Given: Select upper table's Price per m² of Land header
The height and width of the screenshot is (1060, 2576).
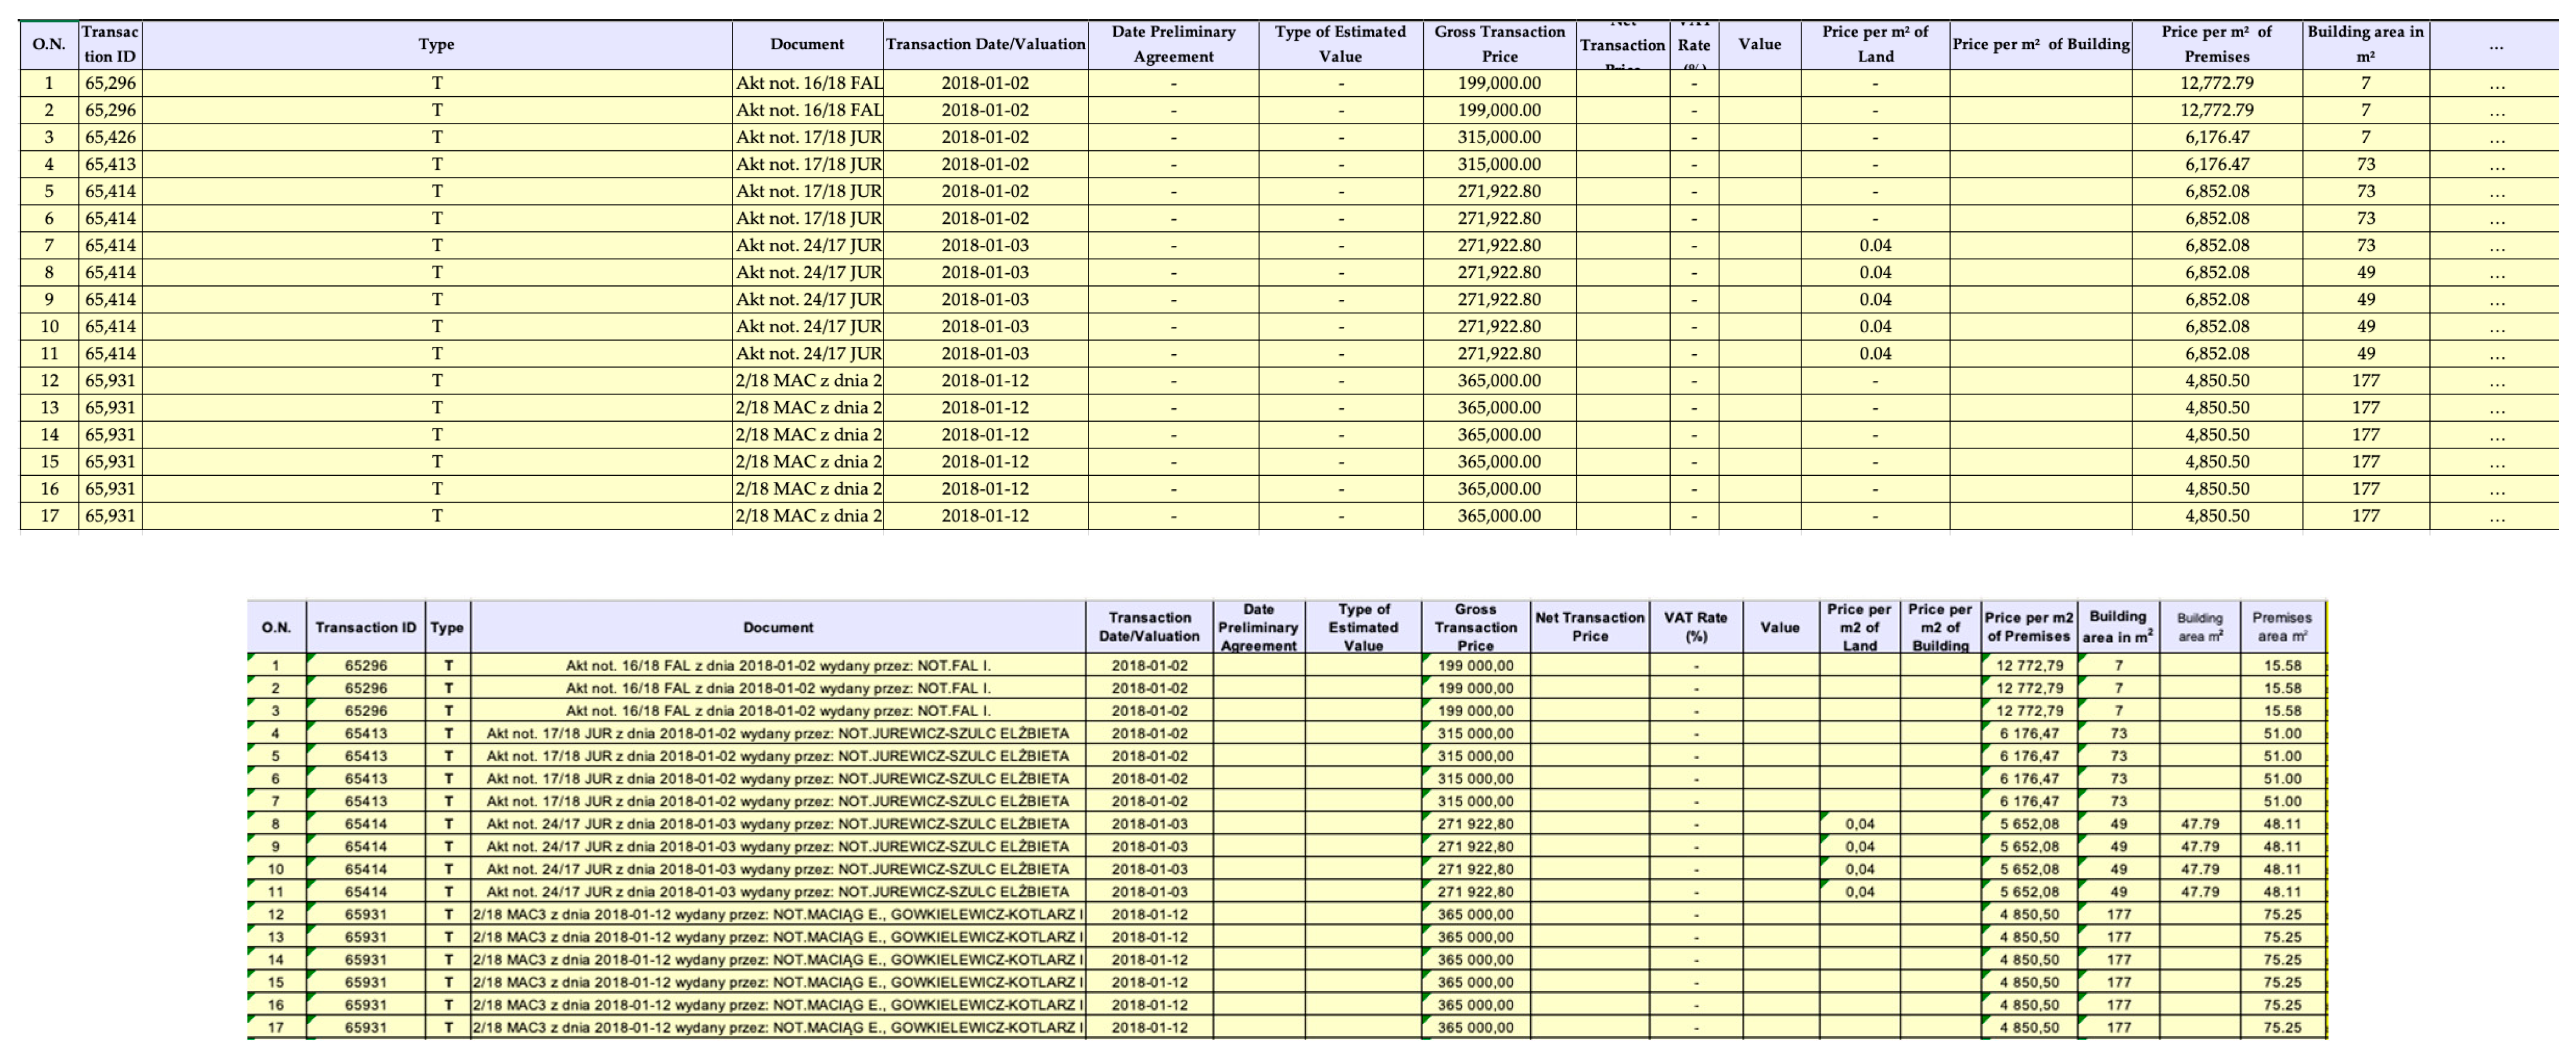Looking at the screenshot, I should point(1875,45).
